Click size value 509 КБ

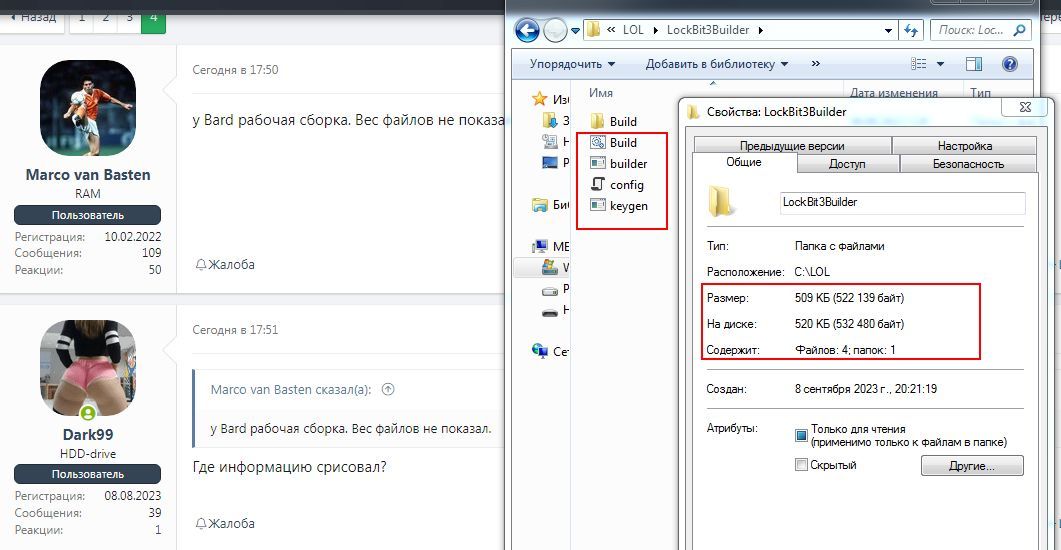click(x=849, y=298)
